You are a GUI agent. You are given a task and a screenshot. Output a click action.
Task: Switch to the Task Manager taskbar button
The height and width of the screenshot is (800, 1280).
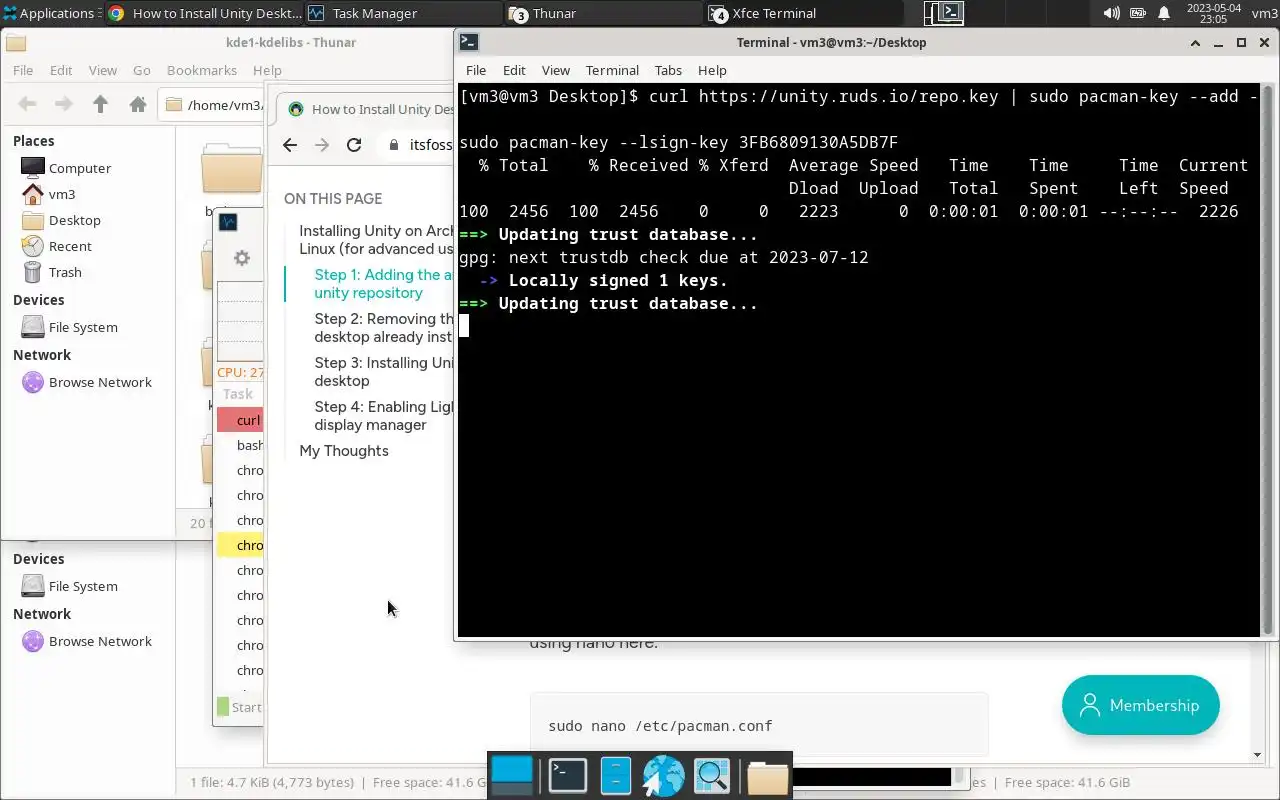tap(403, 13)
